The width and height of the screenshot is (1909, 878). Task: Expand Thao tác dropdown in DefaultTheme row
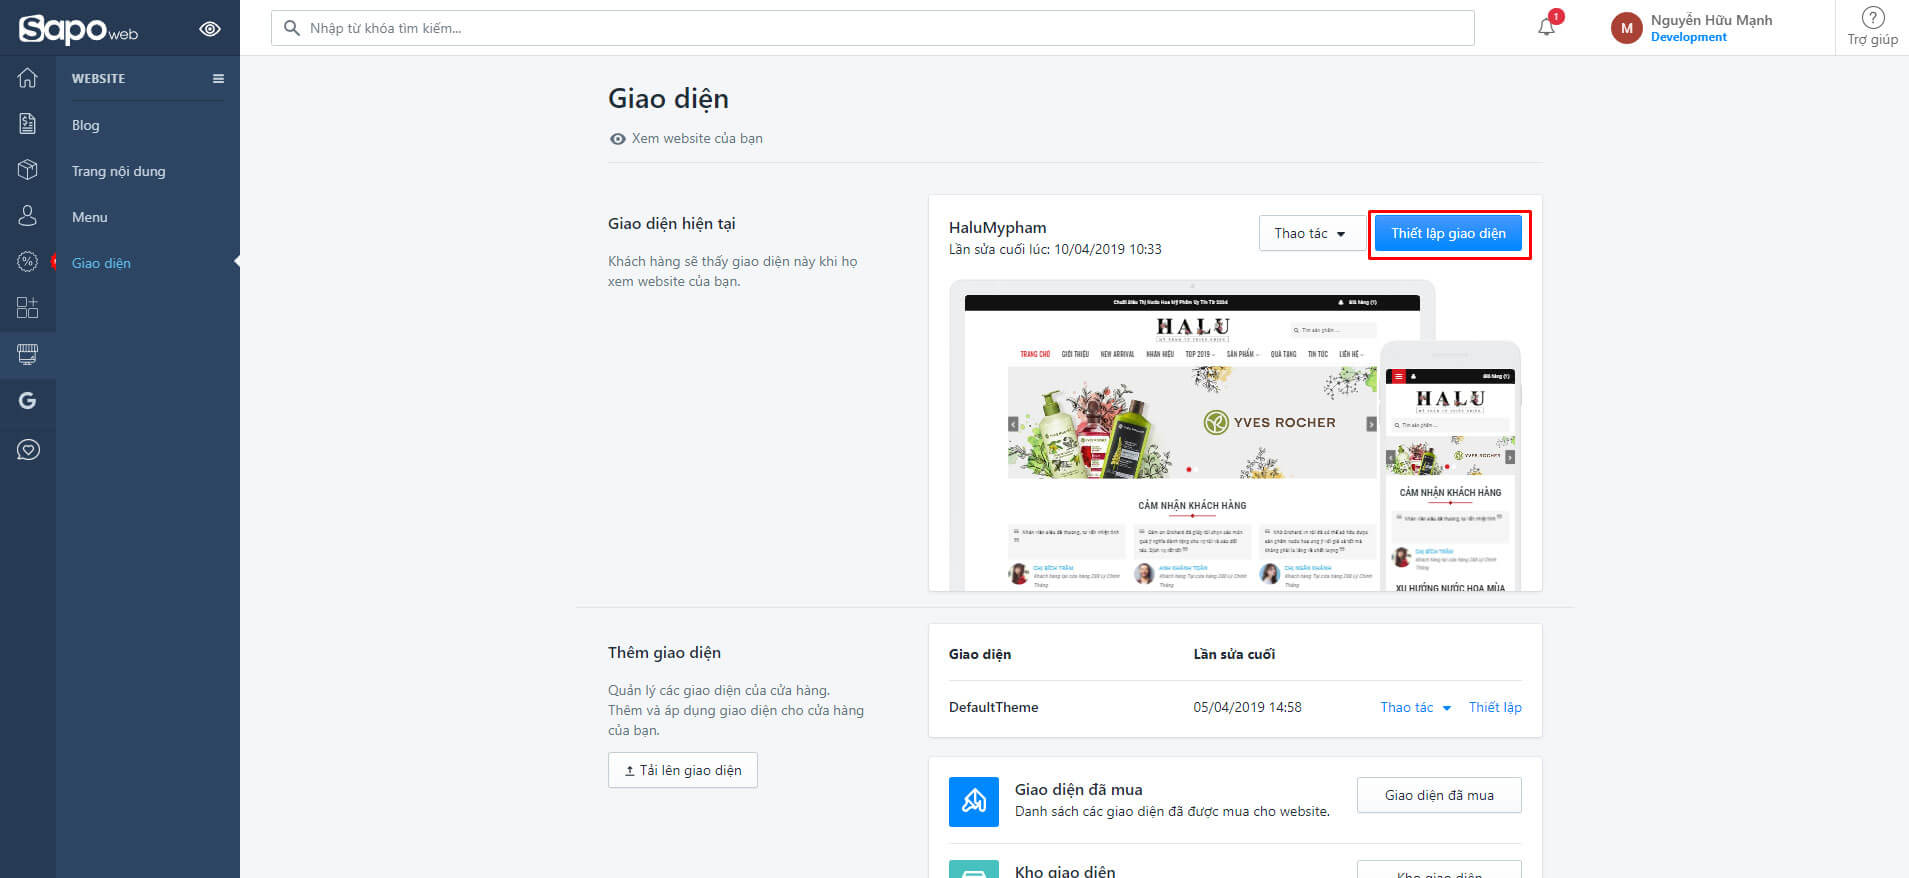click(x=1416, y=707)
